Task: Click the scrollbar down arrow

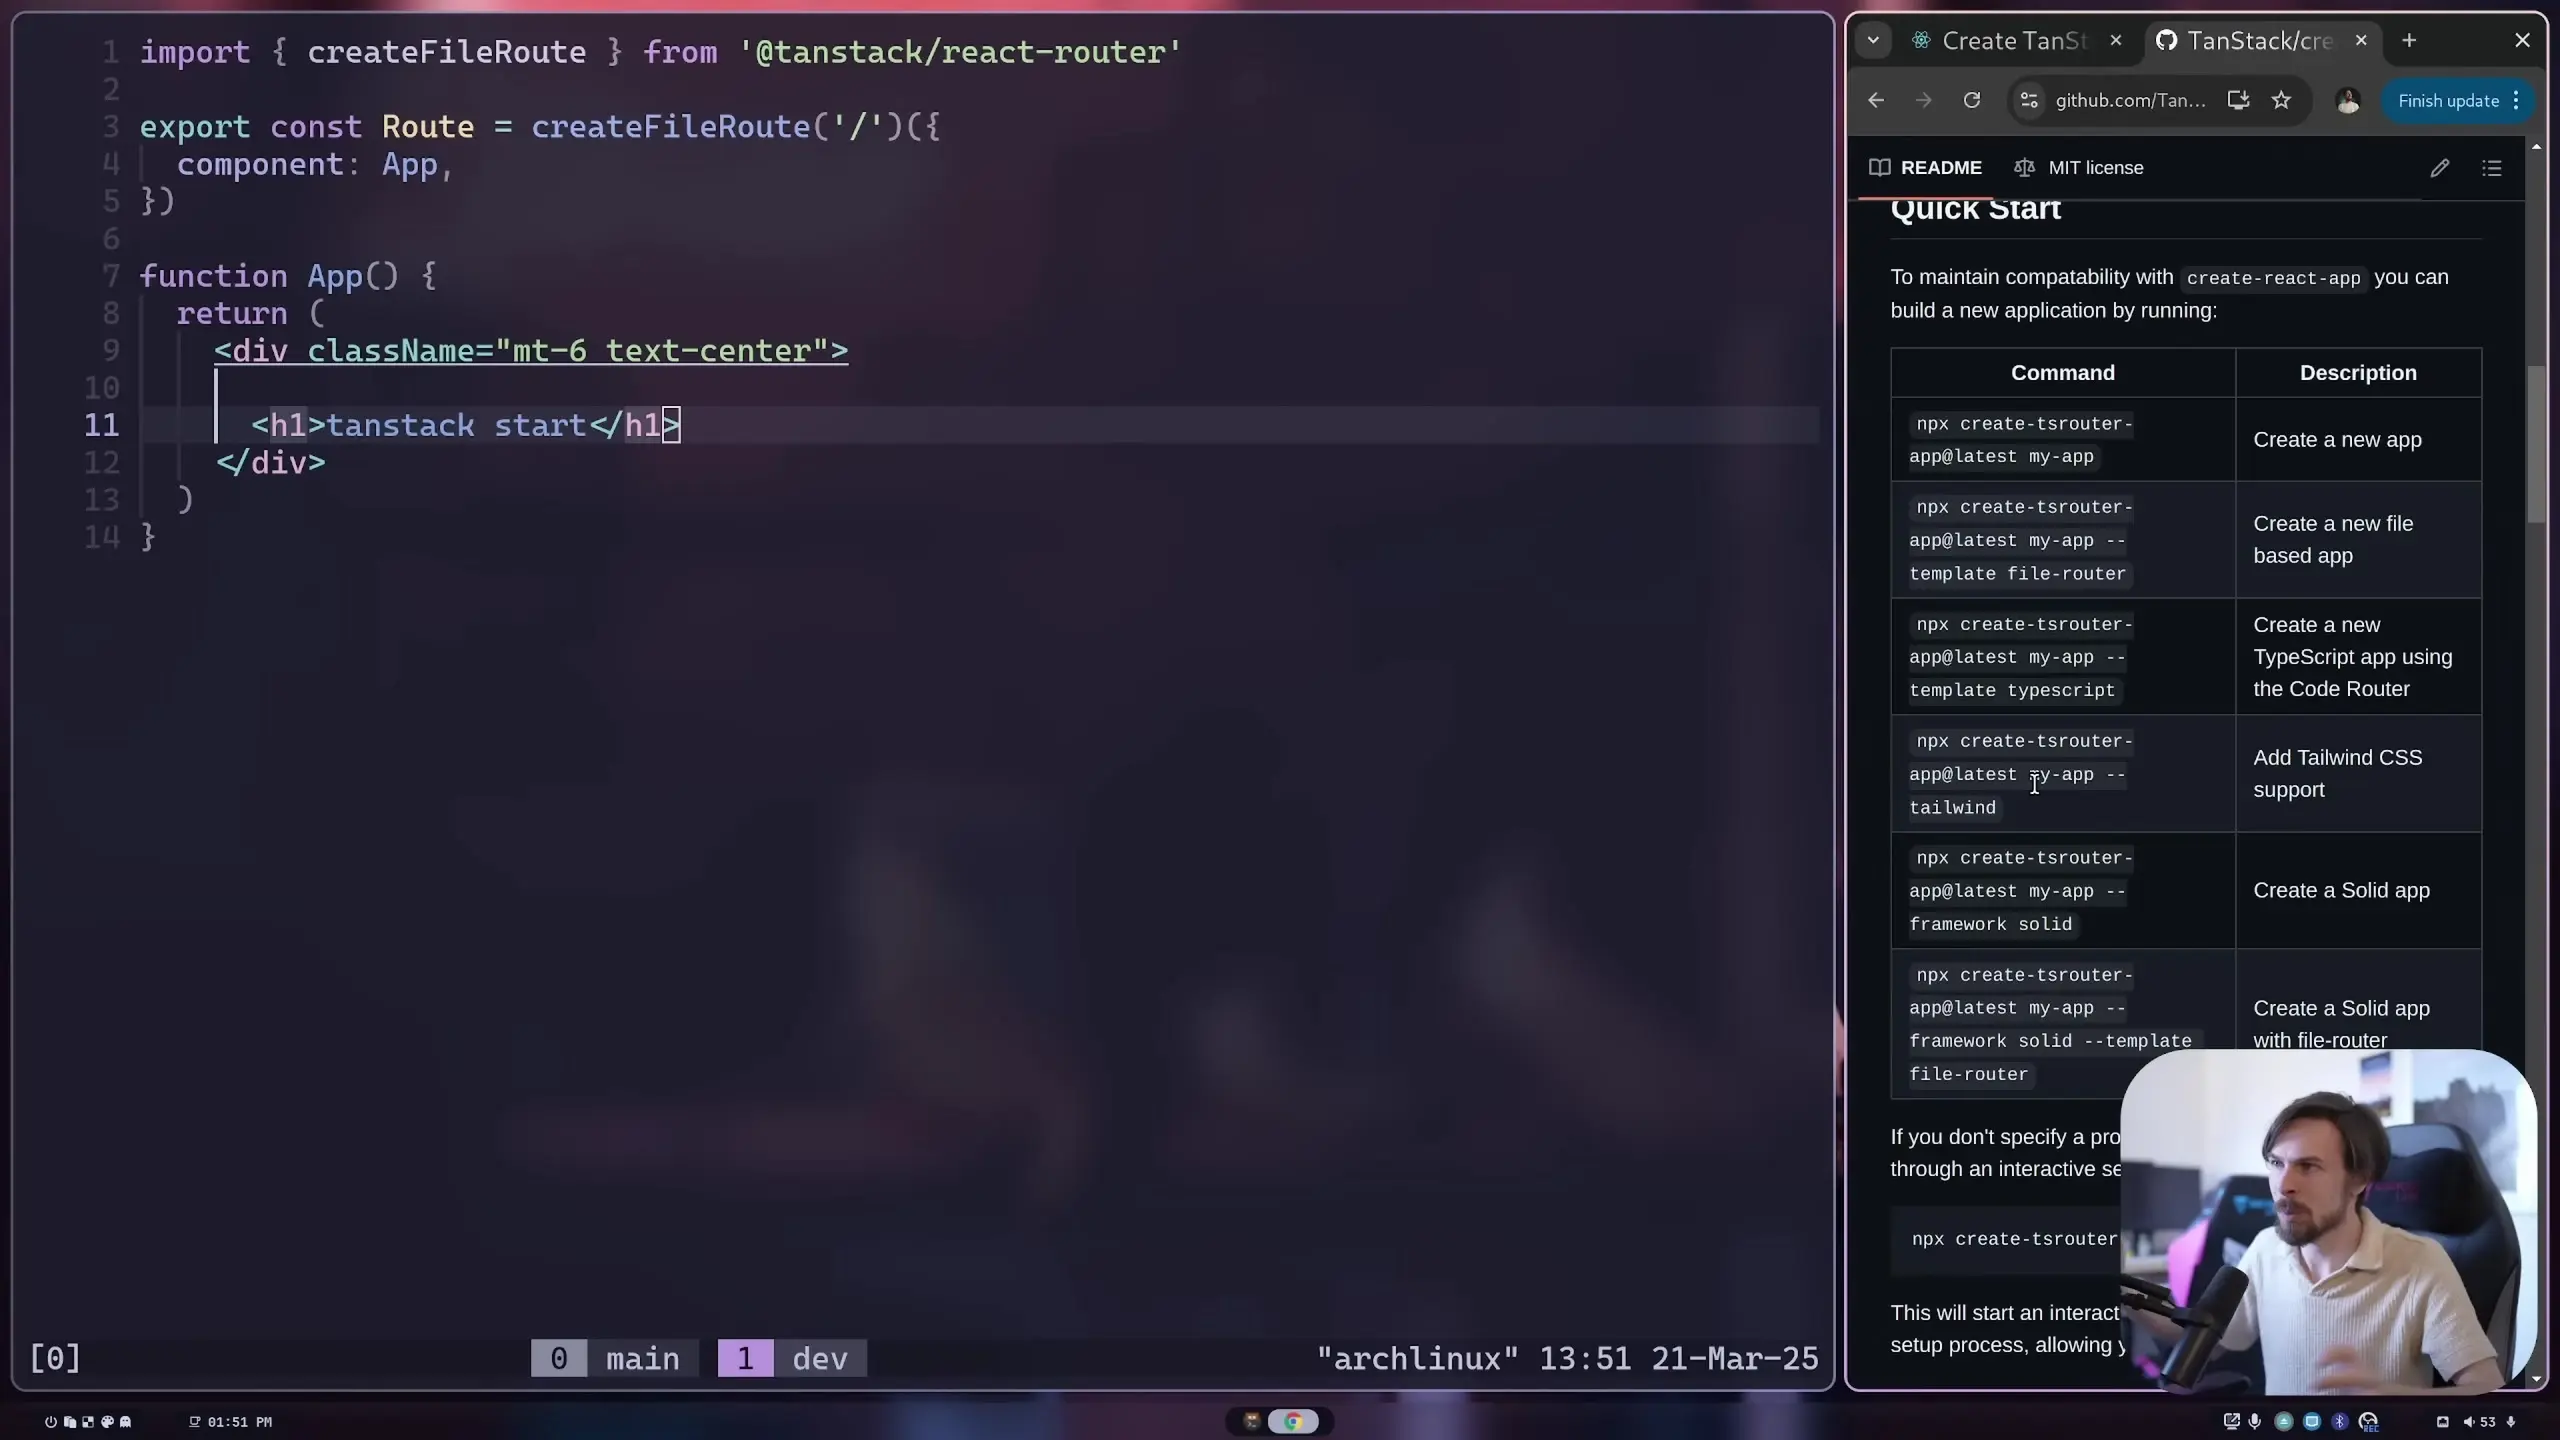Action: [2536, 1379]
